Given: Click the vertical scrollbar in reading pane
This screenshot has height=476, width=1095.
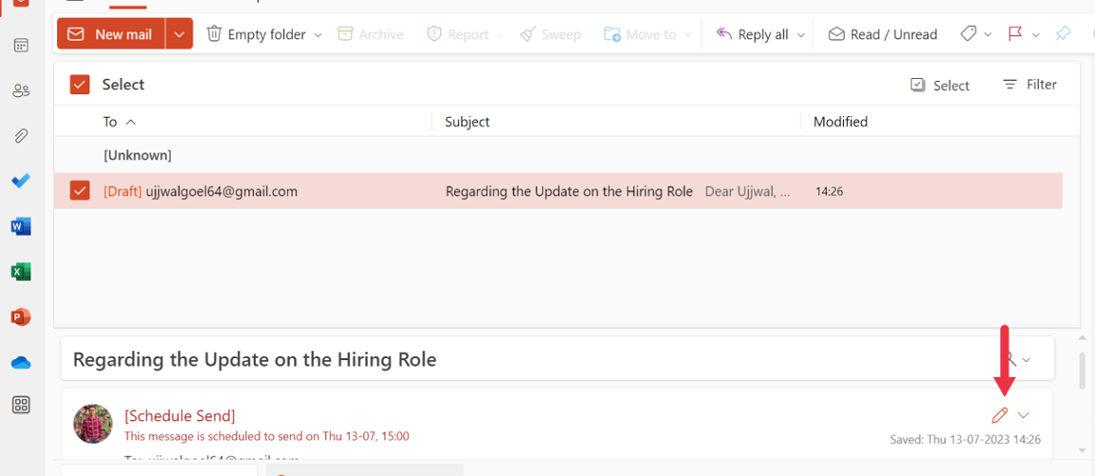Looking at the screenshot, I should point(1081,370).
